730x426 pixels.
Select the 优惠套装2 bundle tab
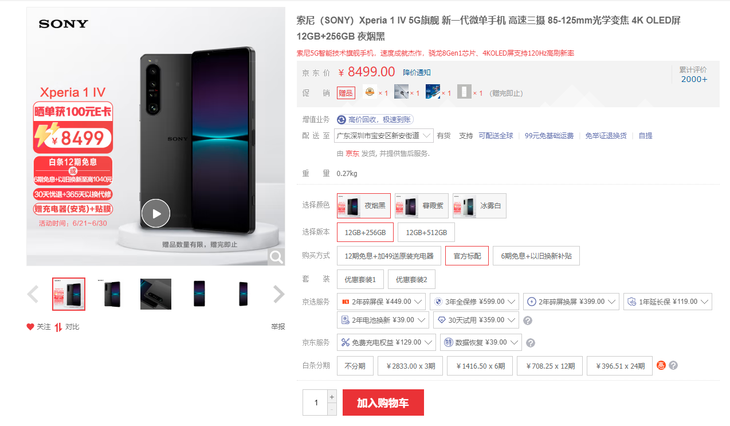pos(412,279)
